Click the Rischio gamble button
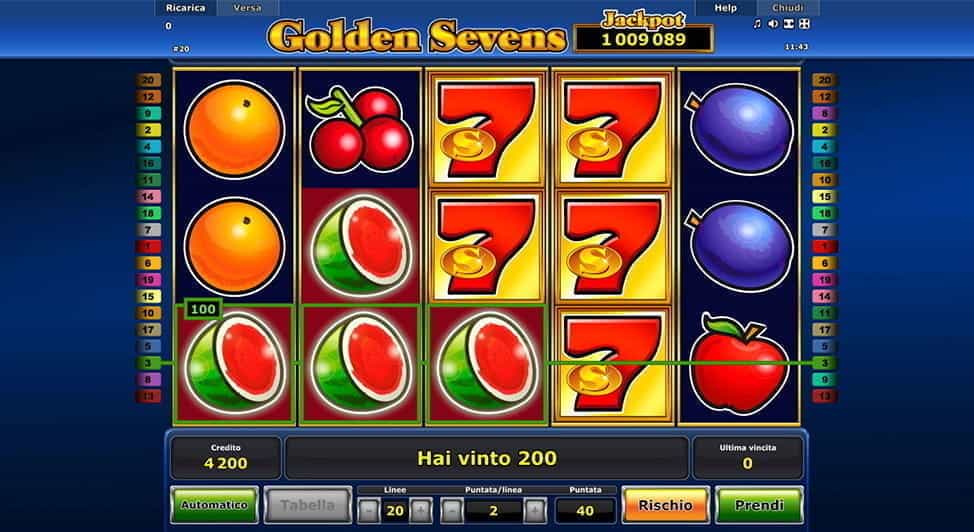The height and width of the screenshot is (532, 974). [x=665, y=505]
